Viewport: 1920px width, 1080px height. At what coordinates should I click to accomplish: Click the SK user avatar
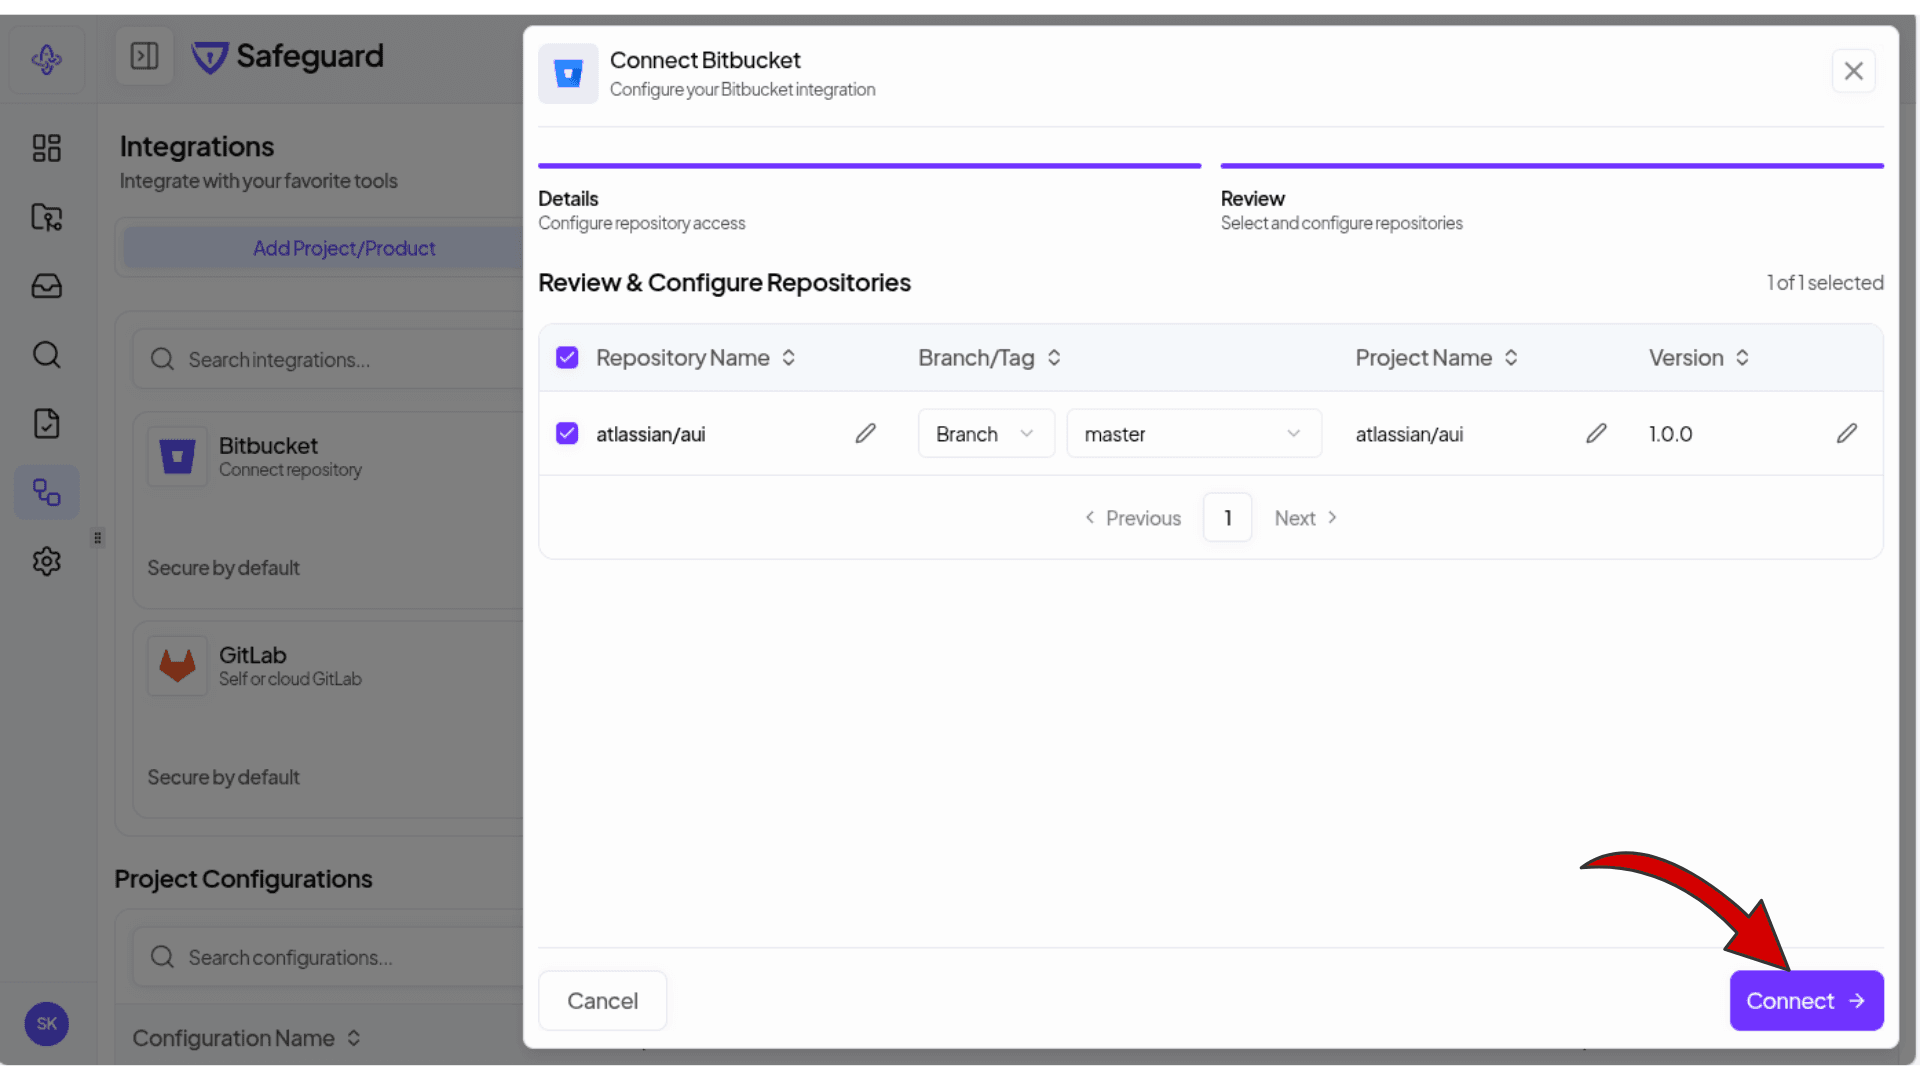(46, 1024)
